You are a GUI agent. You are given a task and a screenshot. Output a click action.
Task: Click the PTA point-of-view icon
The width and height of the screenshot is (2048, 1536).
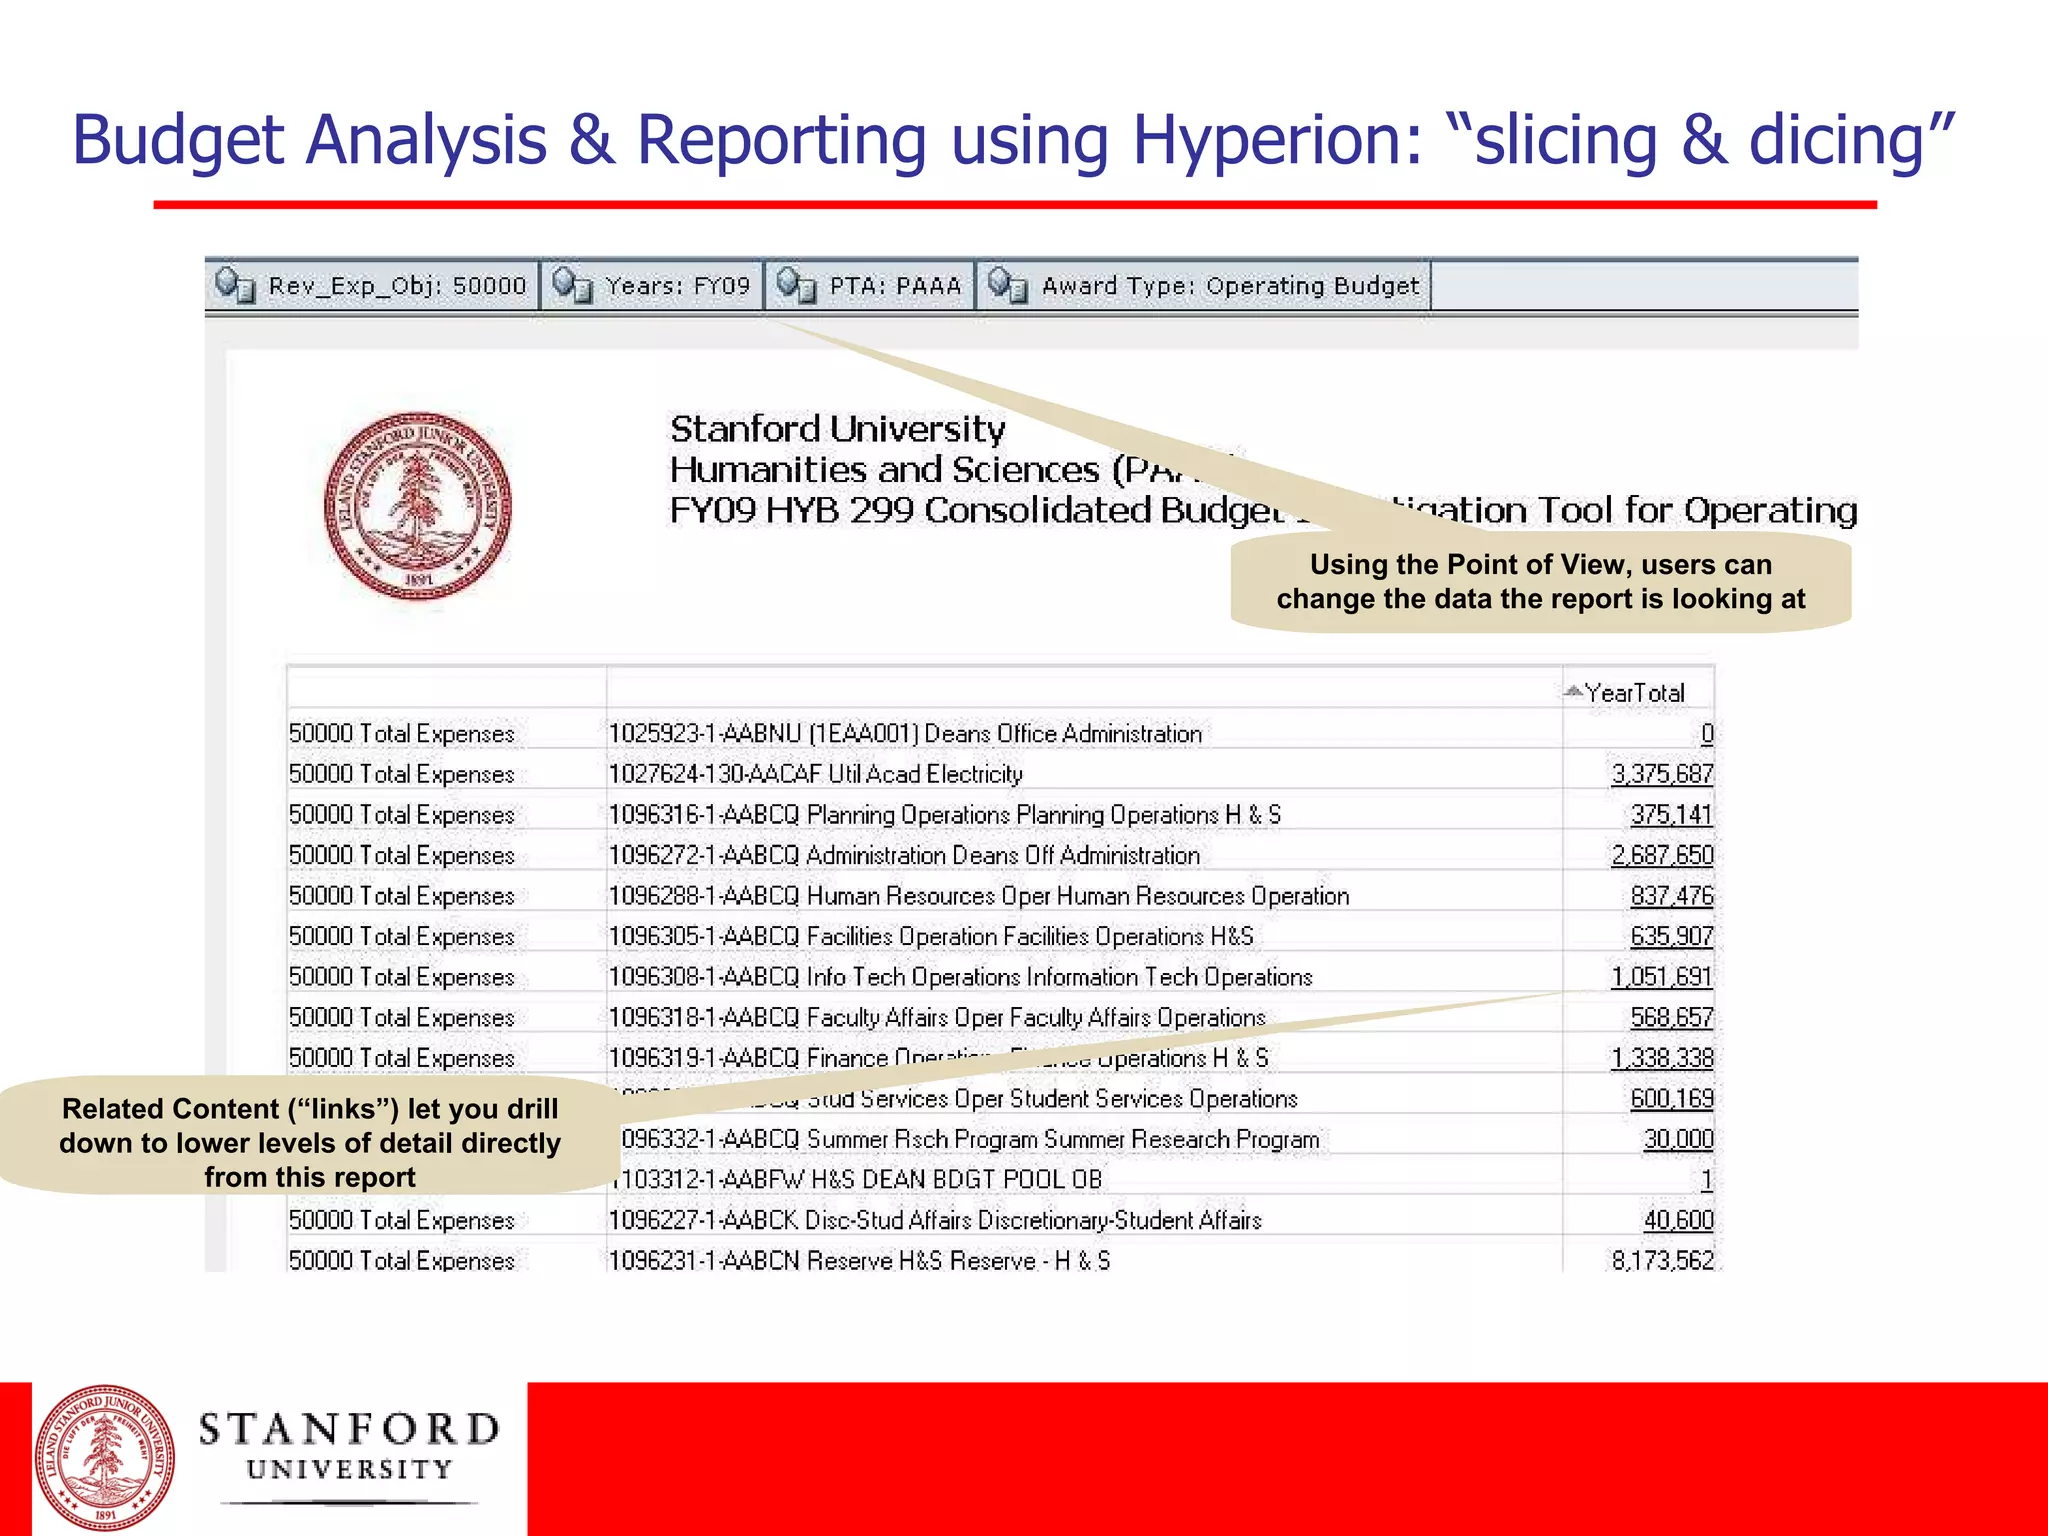pos(797,286)
